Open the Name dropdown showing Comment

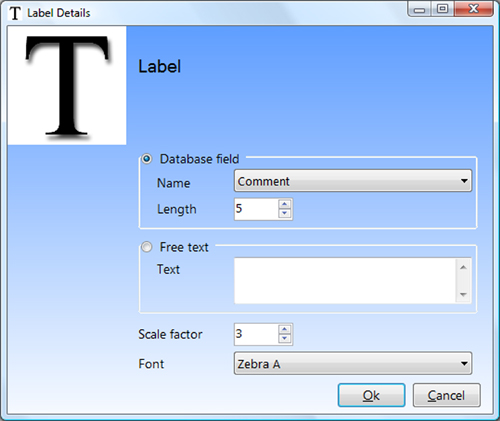(x=353, y=181)
